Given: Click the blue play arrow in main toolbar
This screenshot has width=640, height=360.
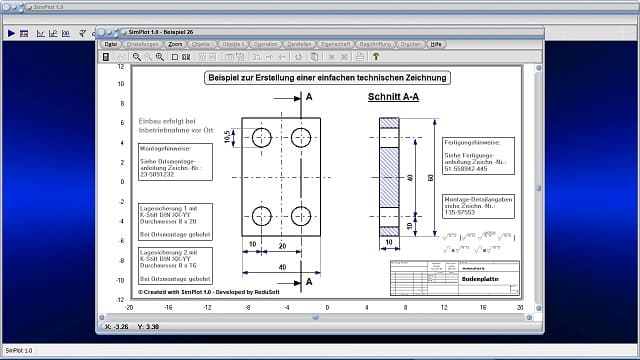Looking at the screenshot, I should pos(11,33).
